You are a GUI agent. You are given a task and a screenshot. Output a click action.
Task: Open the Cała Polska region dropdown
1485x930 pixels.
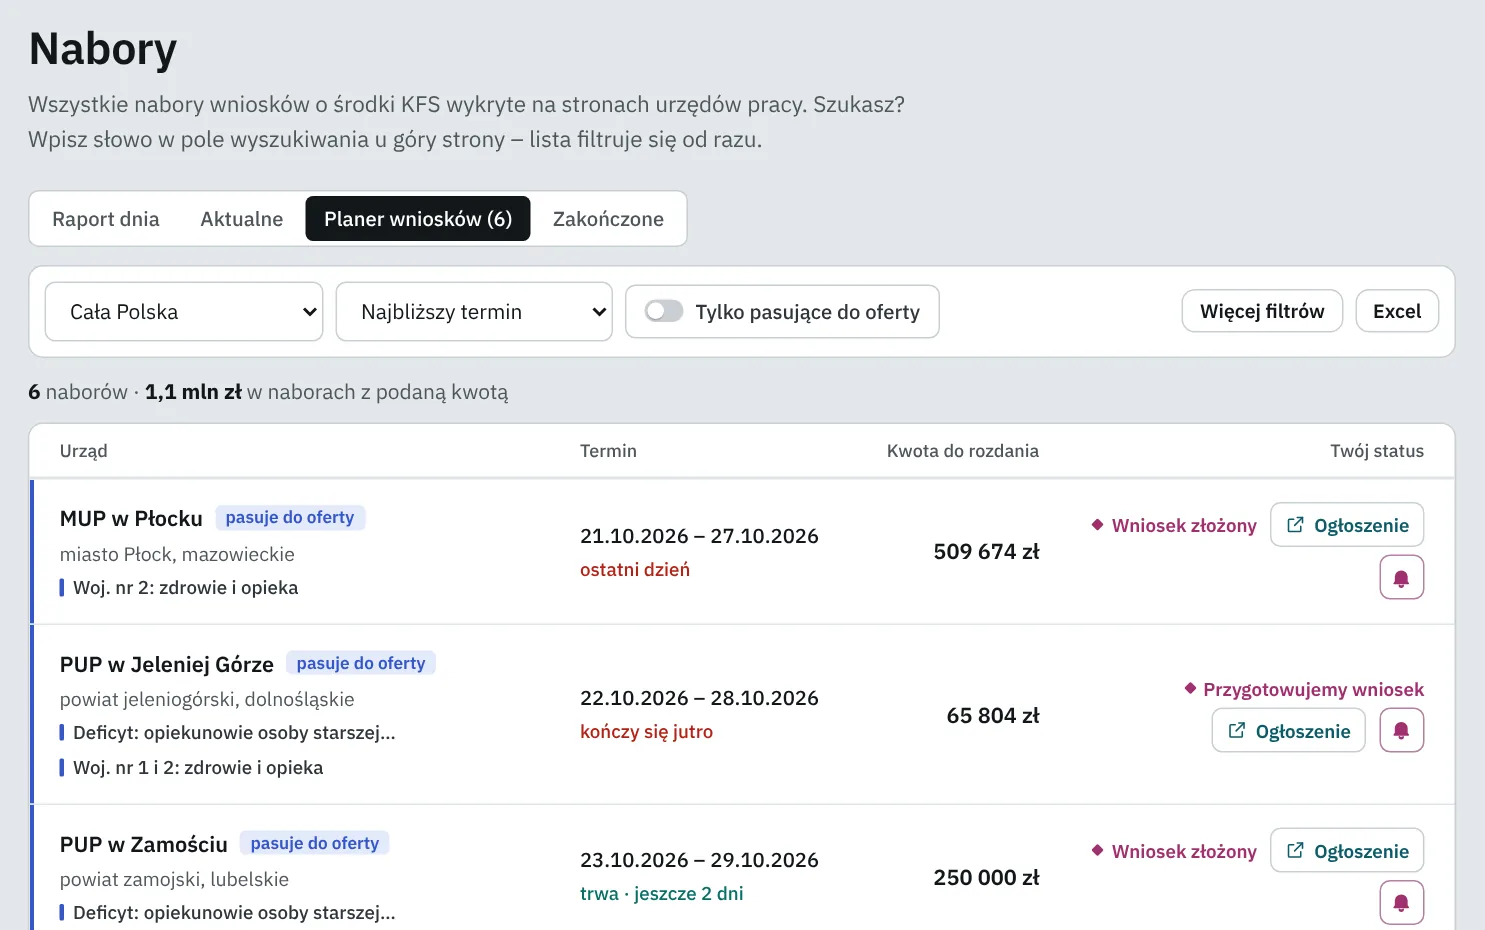coord(184,312)
